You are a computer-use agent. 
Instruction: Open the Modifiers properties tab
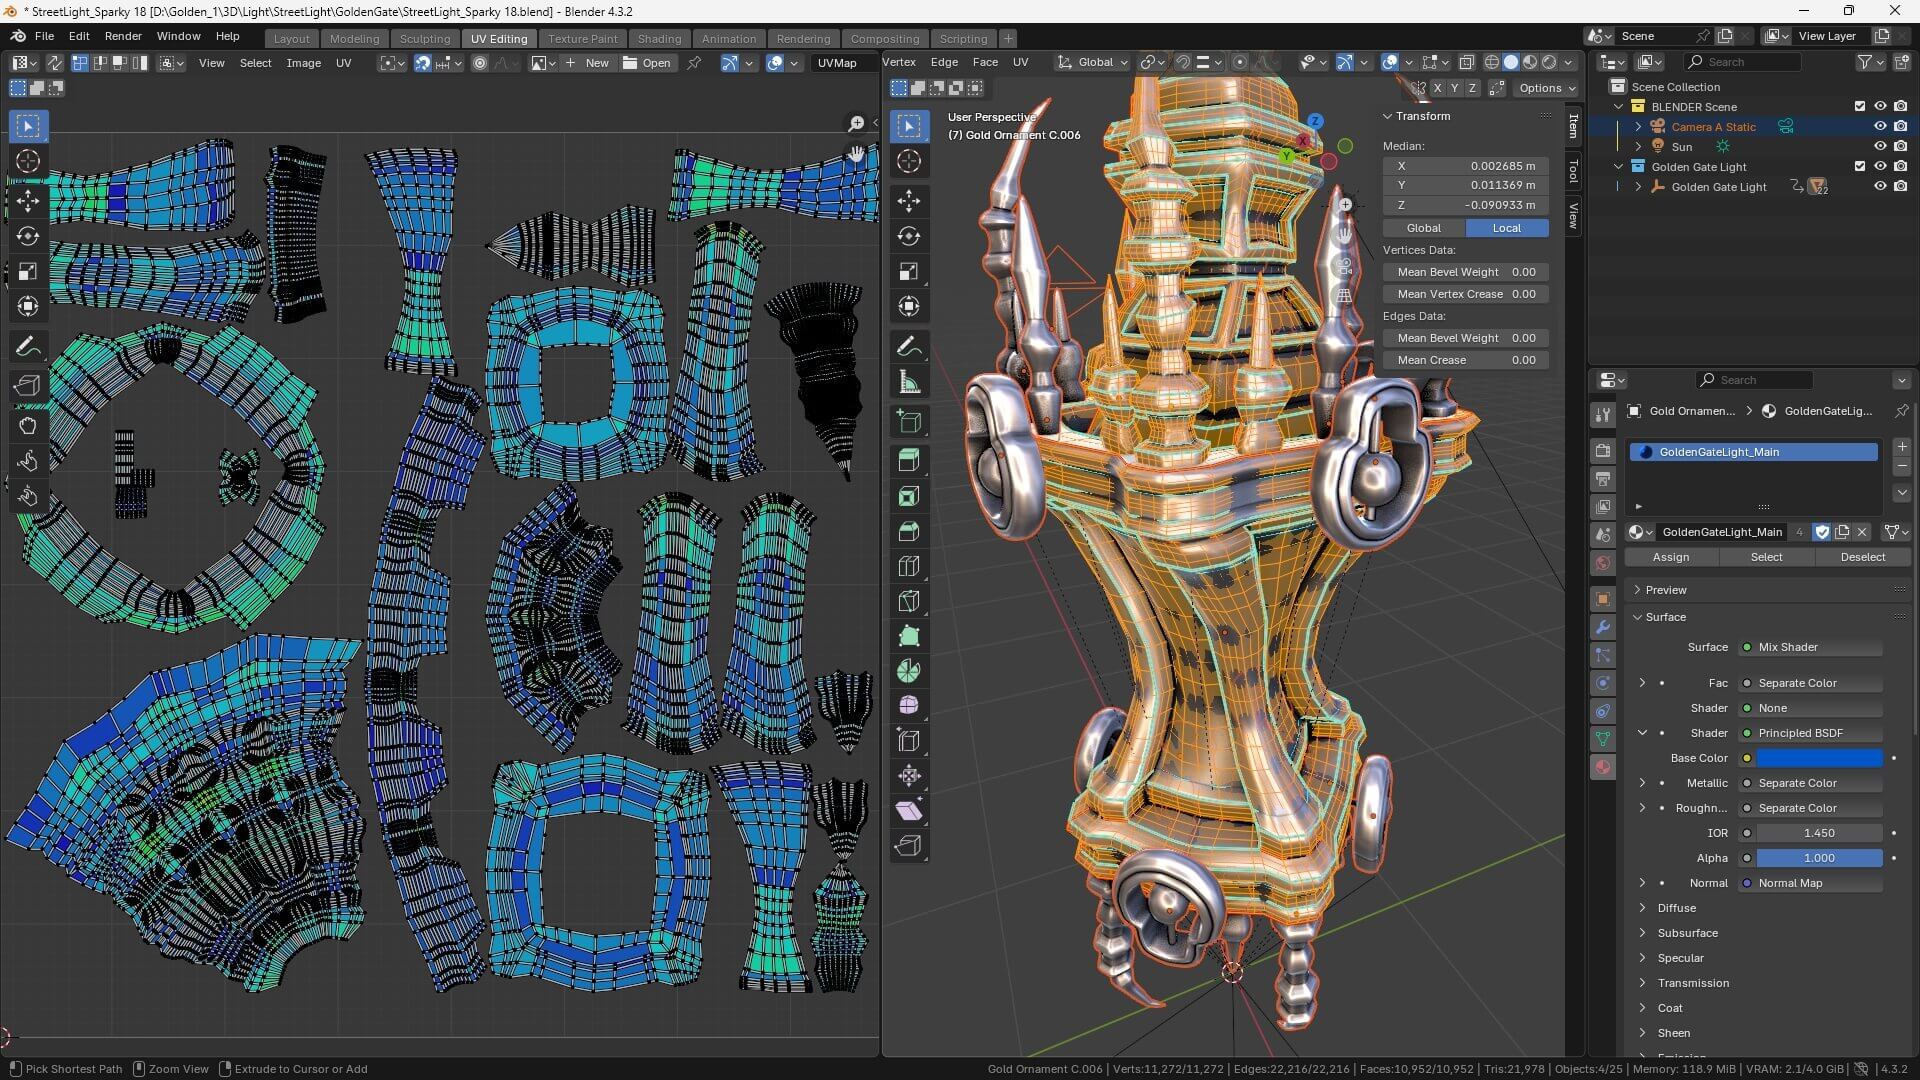(x=1603, y=627)
